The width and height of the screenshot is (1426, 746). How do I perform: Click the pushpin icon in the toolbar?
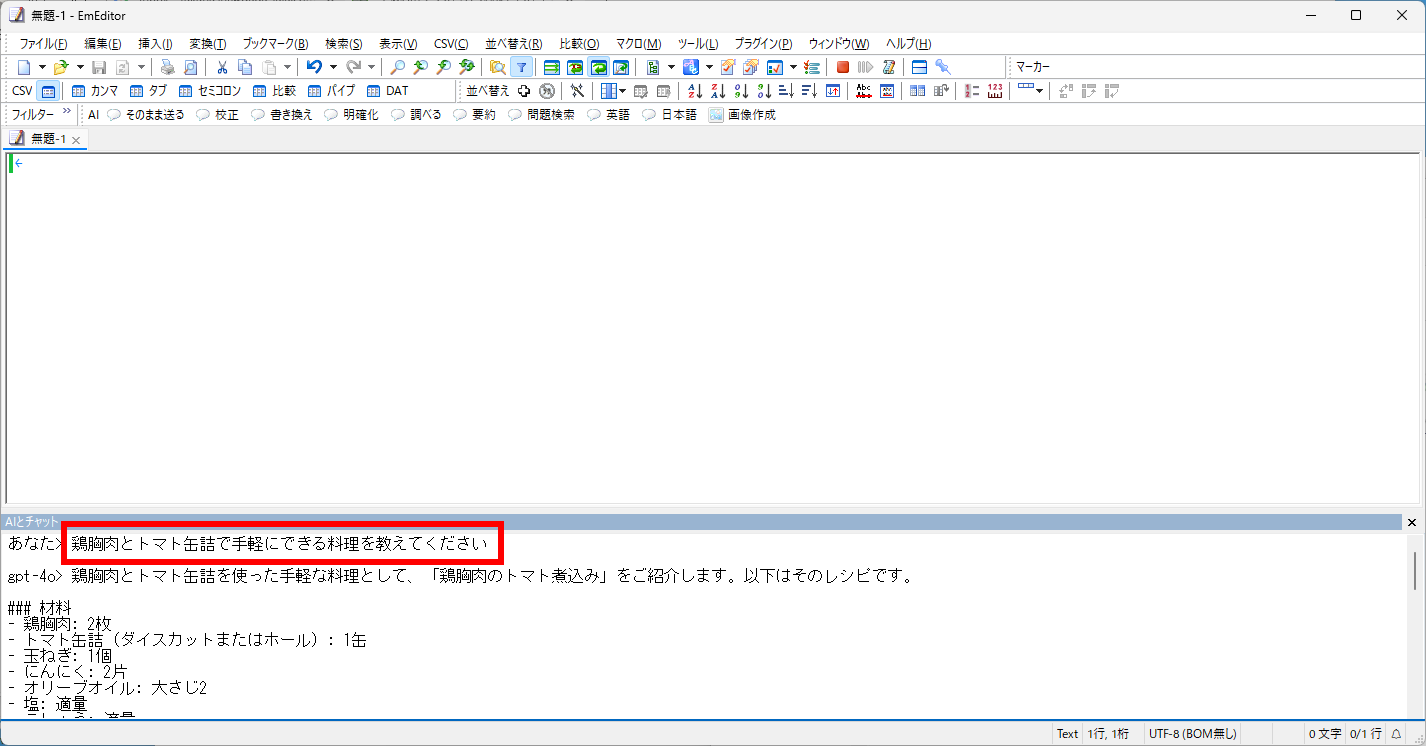(x=942, y=67)
